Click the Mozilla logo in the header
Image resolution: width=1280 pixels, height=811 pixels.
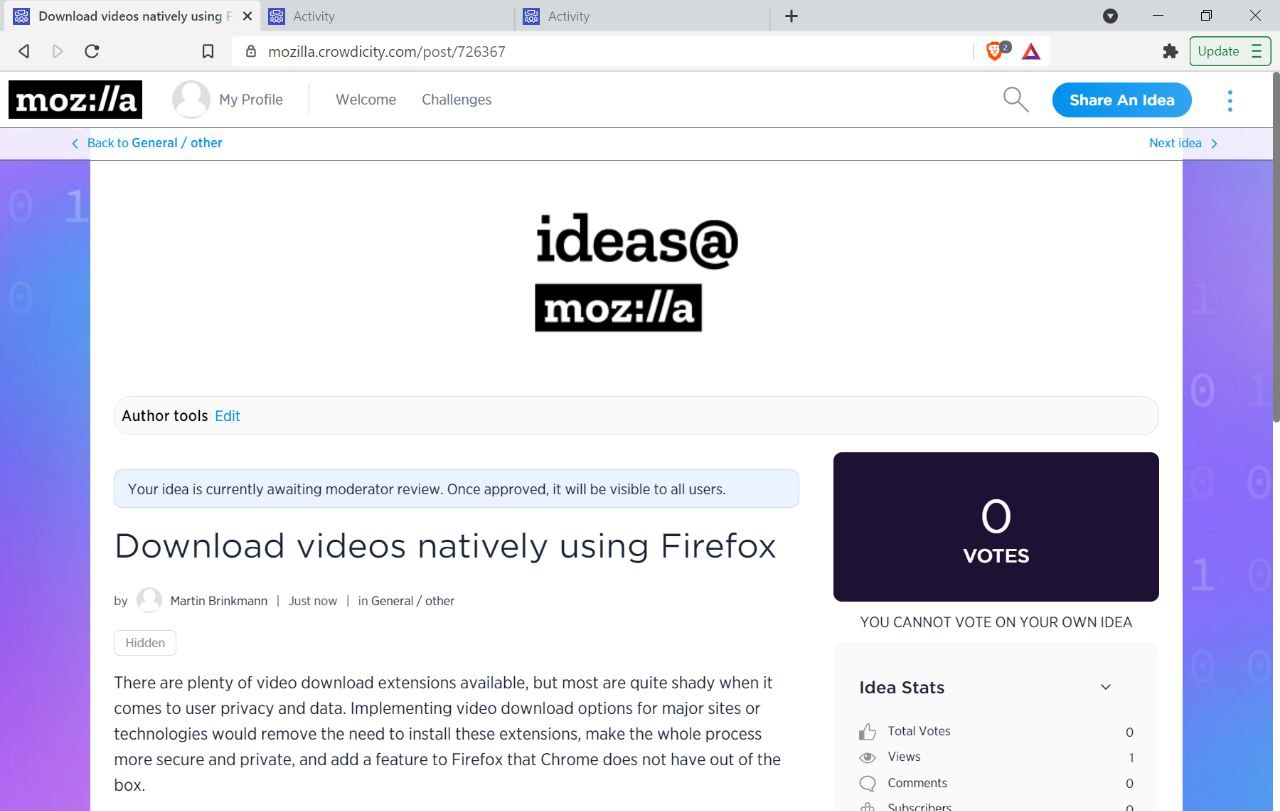click(x=75, y=99)
